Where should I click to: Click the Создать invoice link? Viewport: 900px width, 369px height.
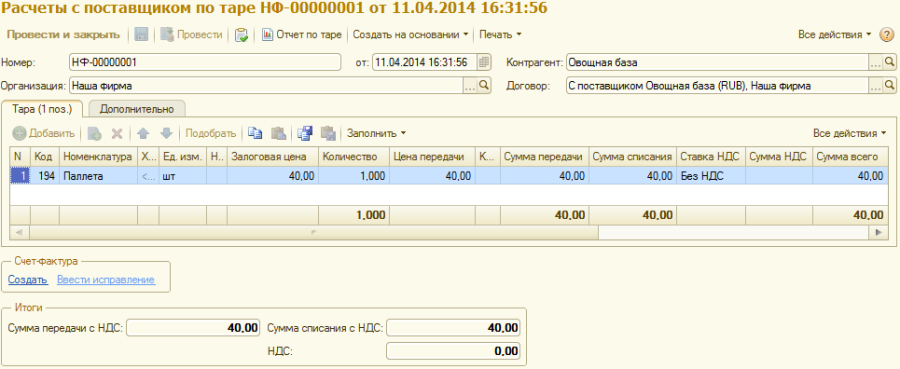tap(28, 279)
